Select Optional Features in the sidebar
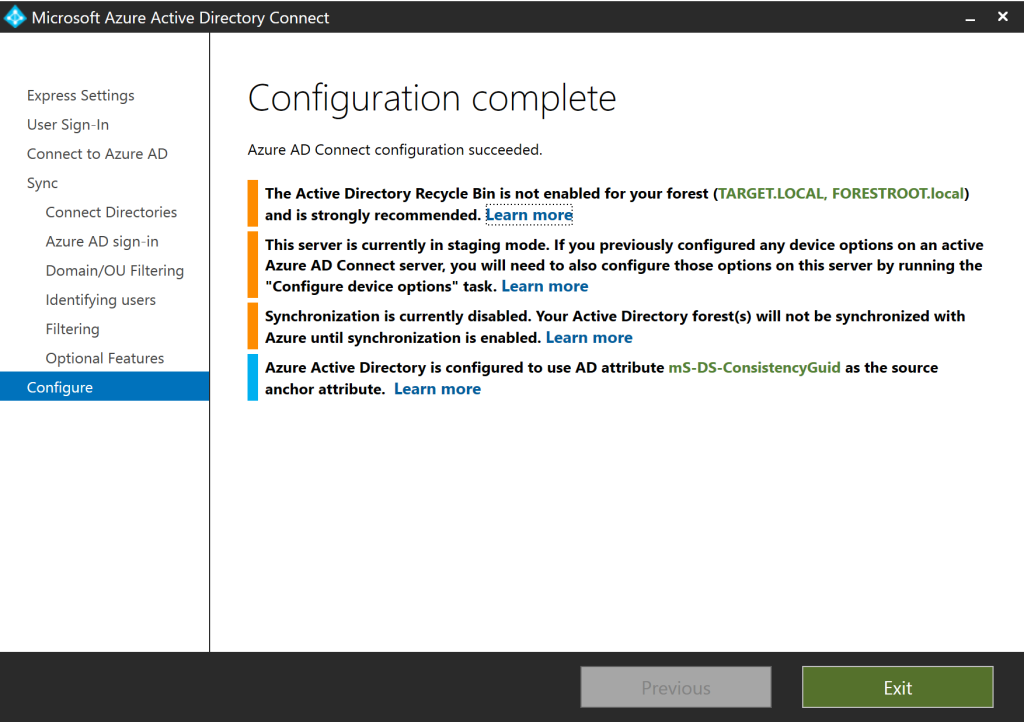1024x722 pixels. [x=104, y=358]
